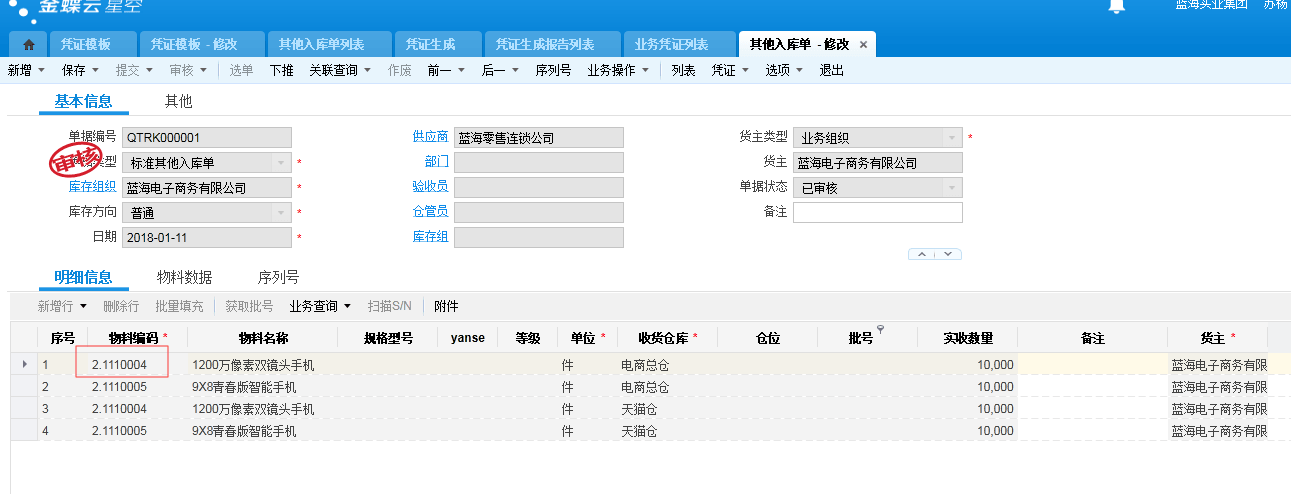Select the 序列号 detail tab
Viewport: 1291px width, 494px height.
click(x=278, y=277)
